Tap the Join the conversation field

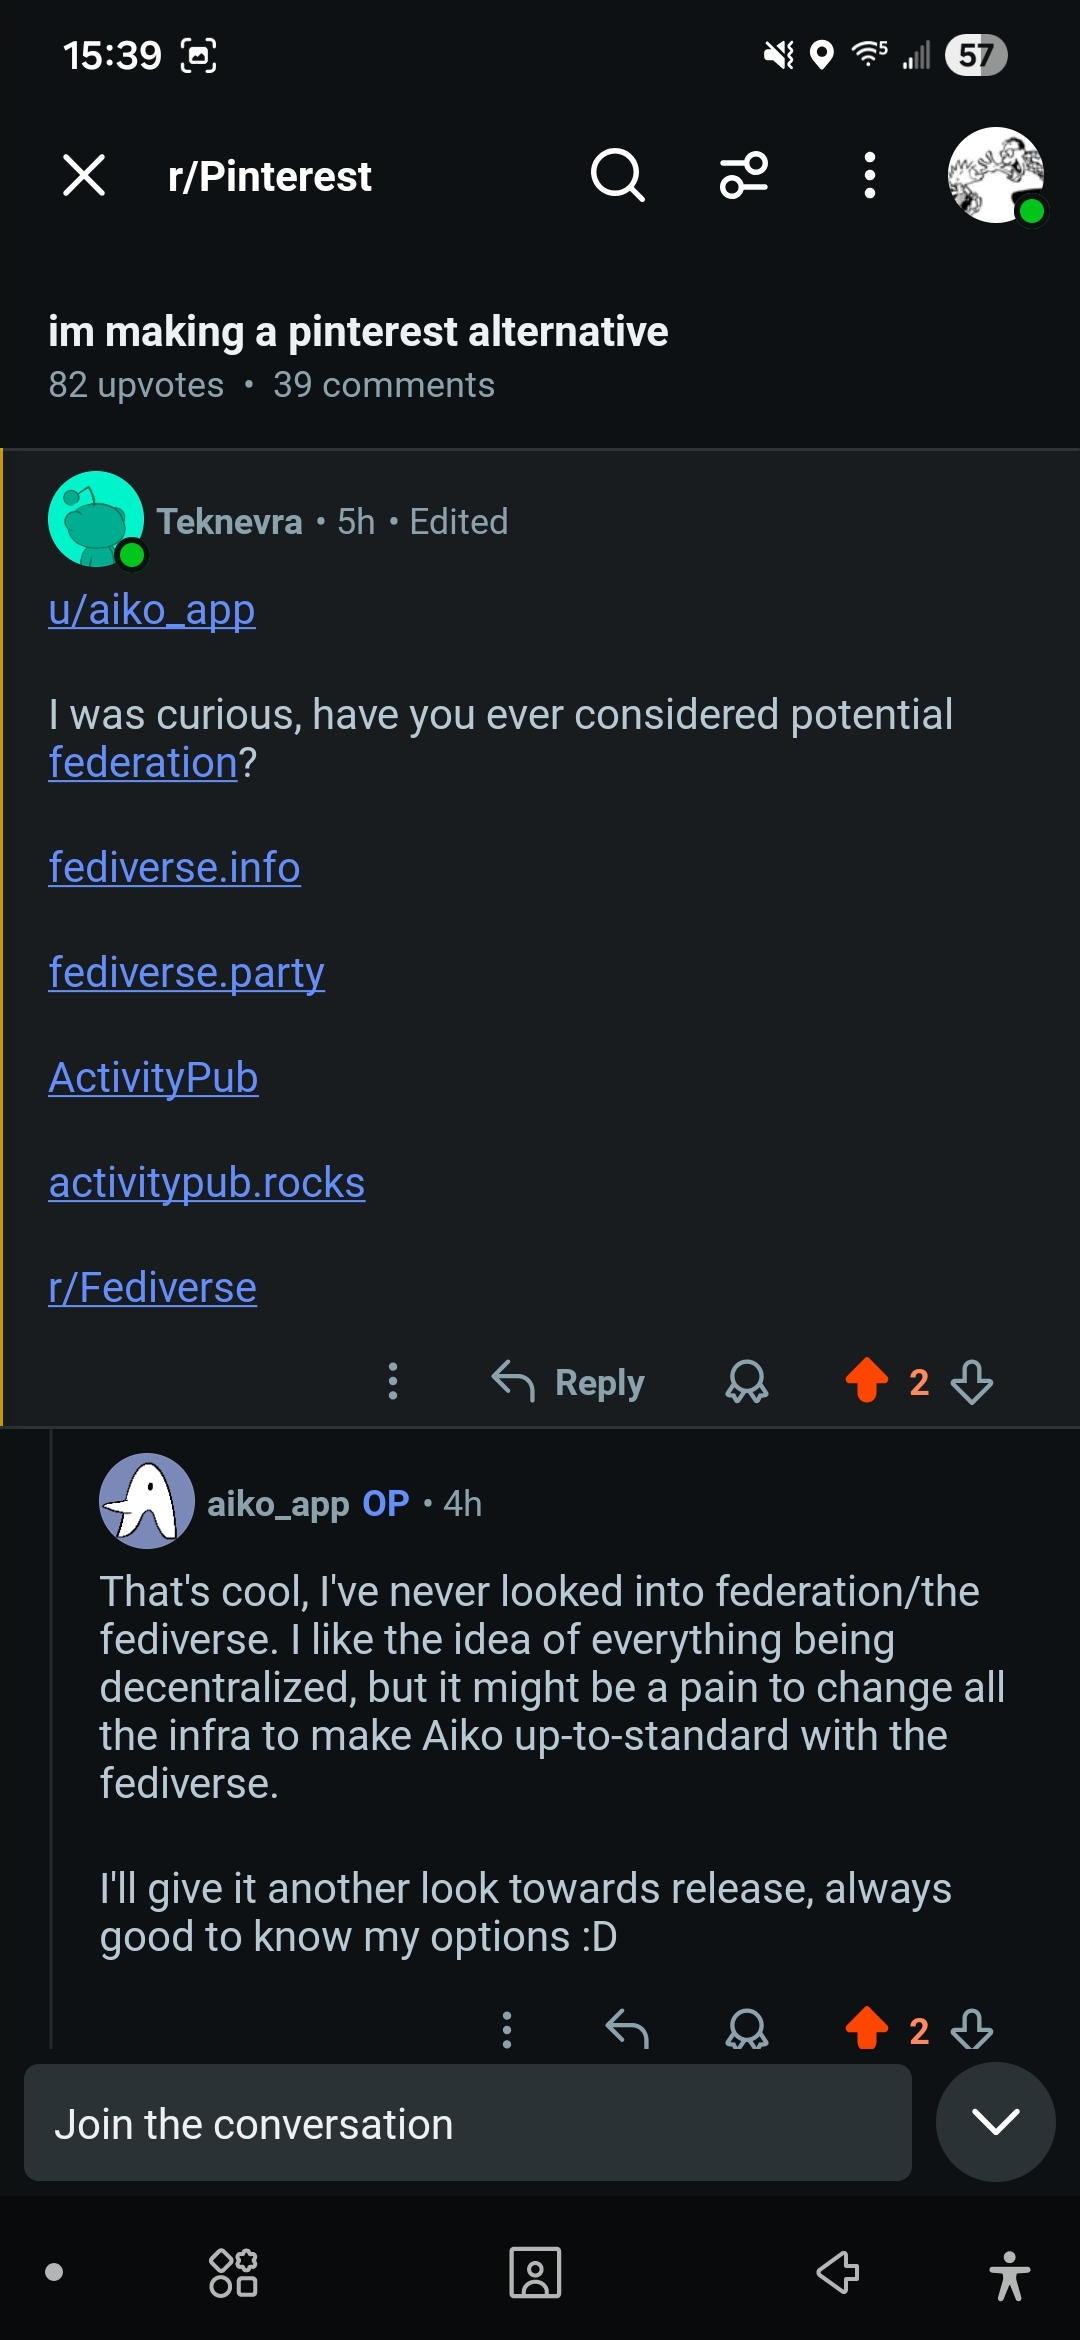(467, 2123)
